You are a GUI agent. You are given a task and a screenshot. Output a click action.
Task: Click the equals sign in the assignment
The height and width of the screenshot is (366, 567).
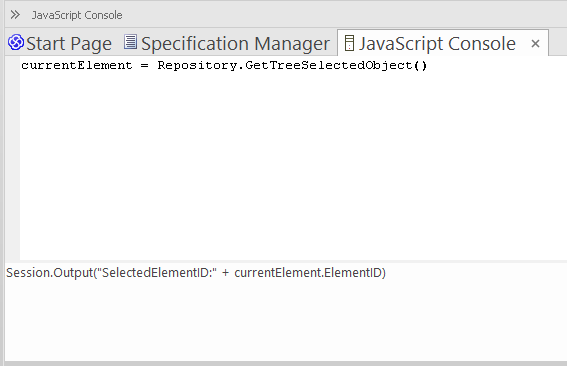(x=145, y=66)
